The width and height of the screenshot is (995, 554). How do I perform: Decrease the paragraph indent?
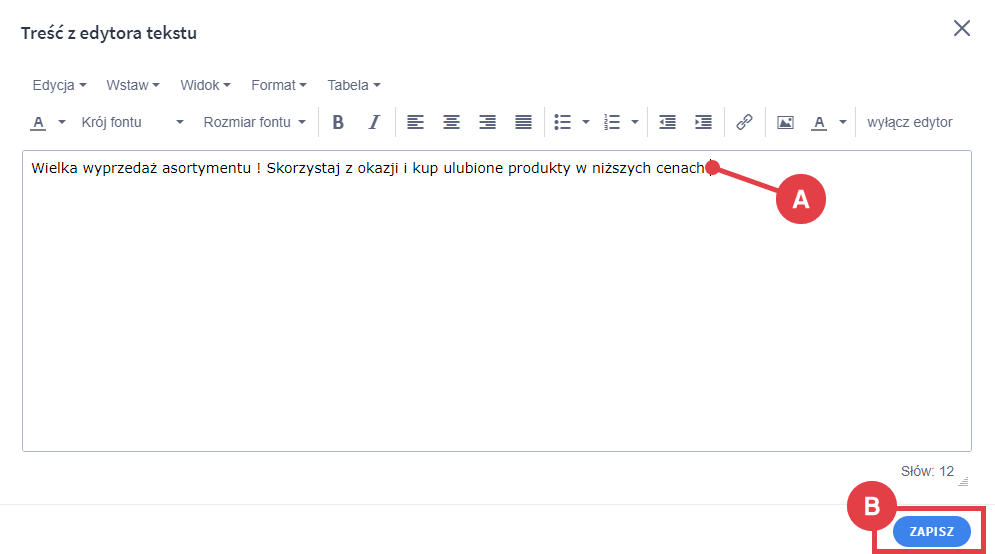click(667, 122)
